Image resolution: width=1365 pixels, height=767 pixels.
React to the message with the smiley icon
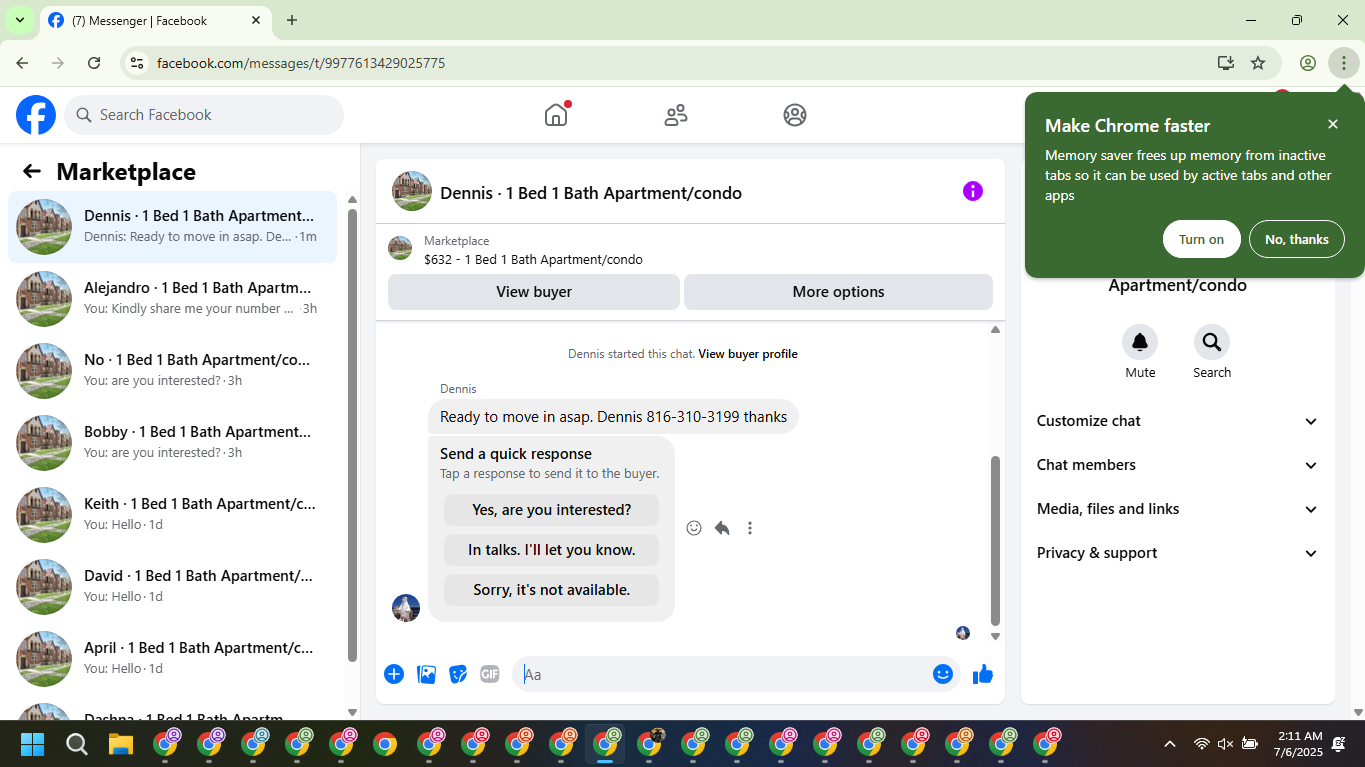click(694, 528)
